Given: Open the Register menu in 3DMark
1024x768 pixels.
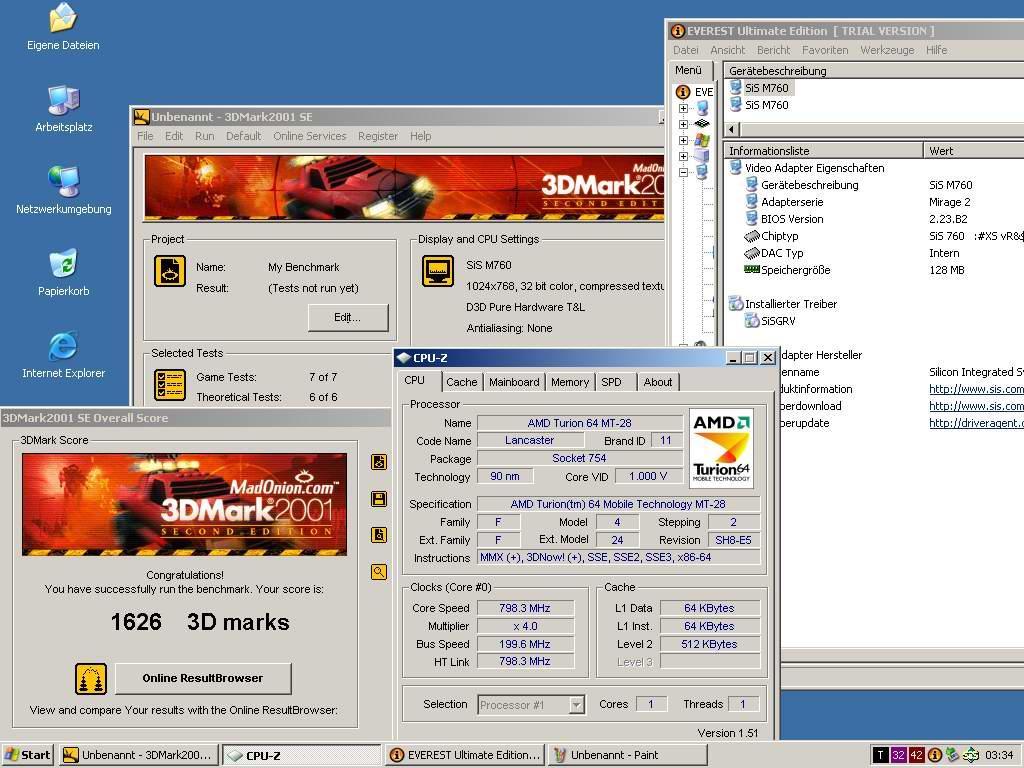Looking at the screenshot, I should 377,136.
